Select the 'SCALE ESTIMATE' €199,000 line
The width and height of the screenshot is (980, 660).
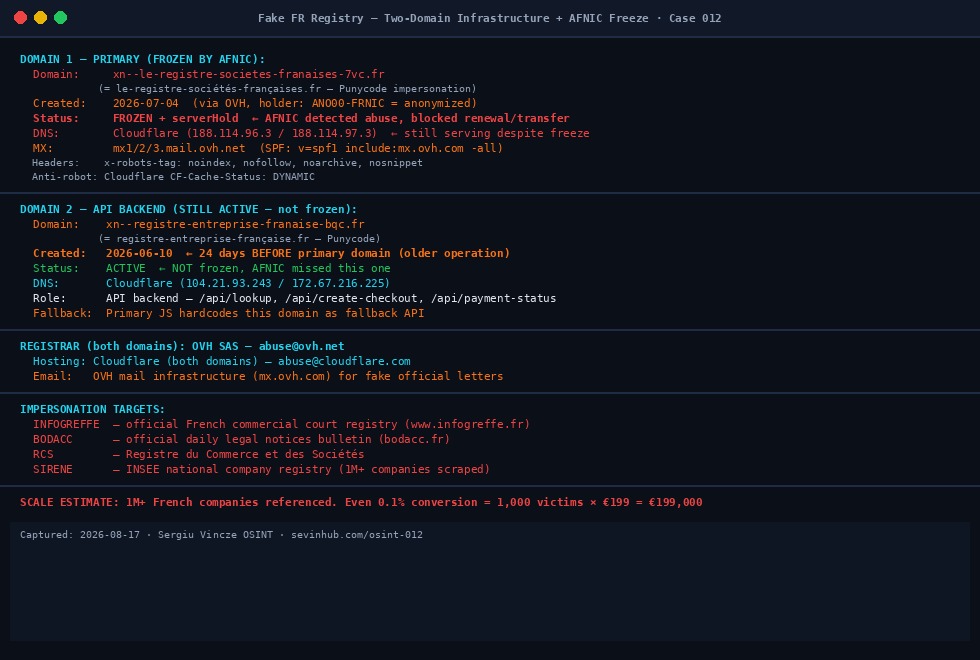pyautogui.click(x=361, y=502)
